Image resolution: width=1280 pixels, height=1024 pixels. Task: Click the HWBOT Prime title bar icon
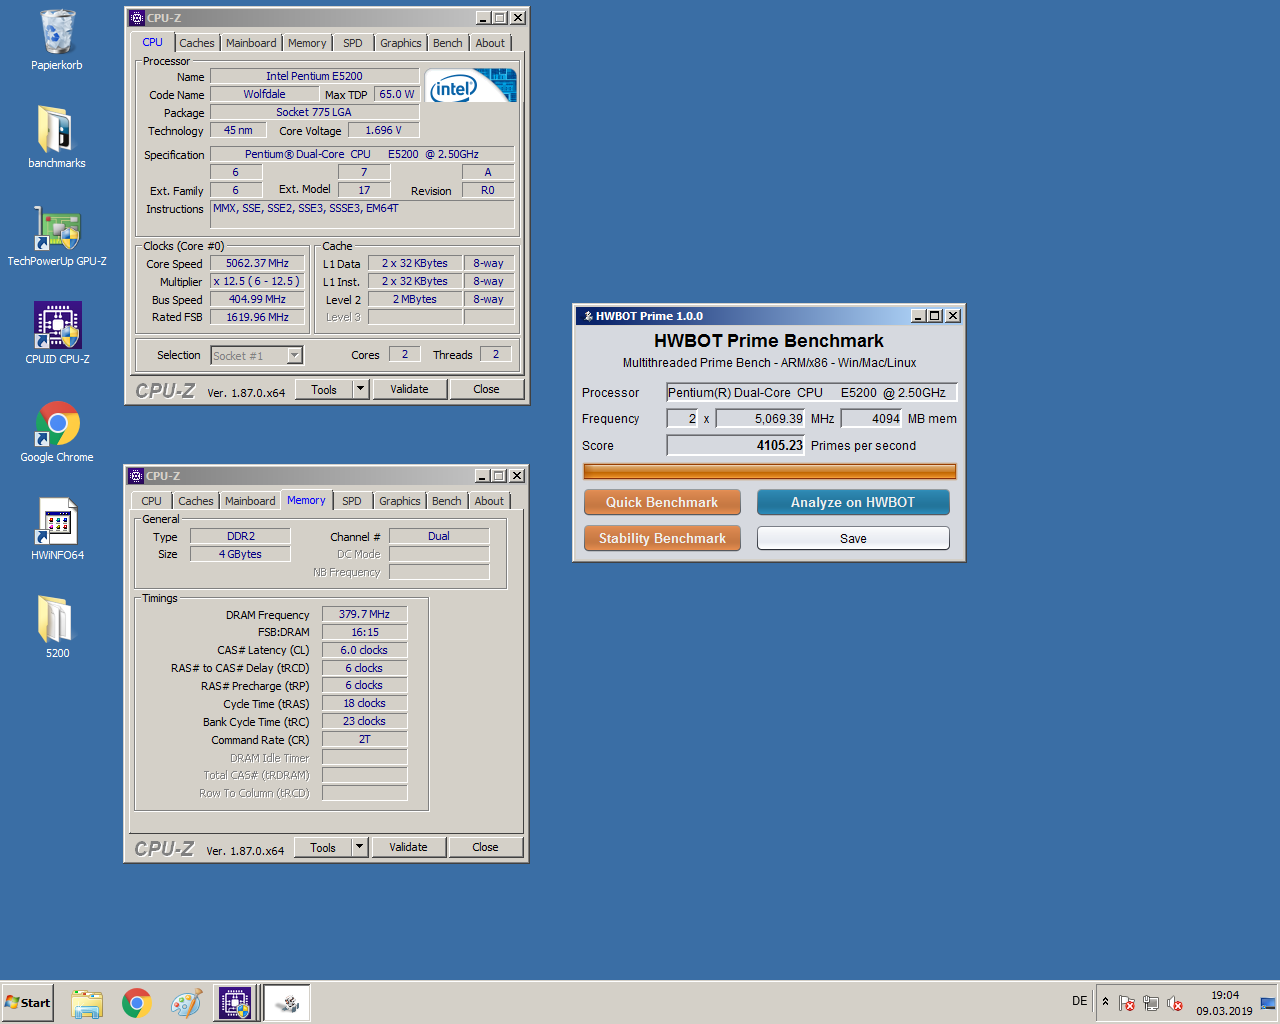coord(588,316)
